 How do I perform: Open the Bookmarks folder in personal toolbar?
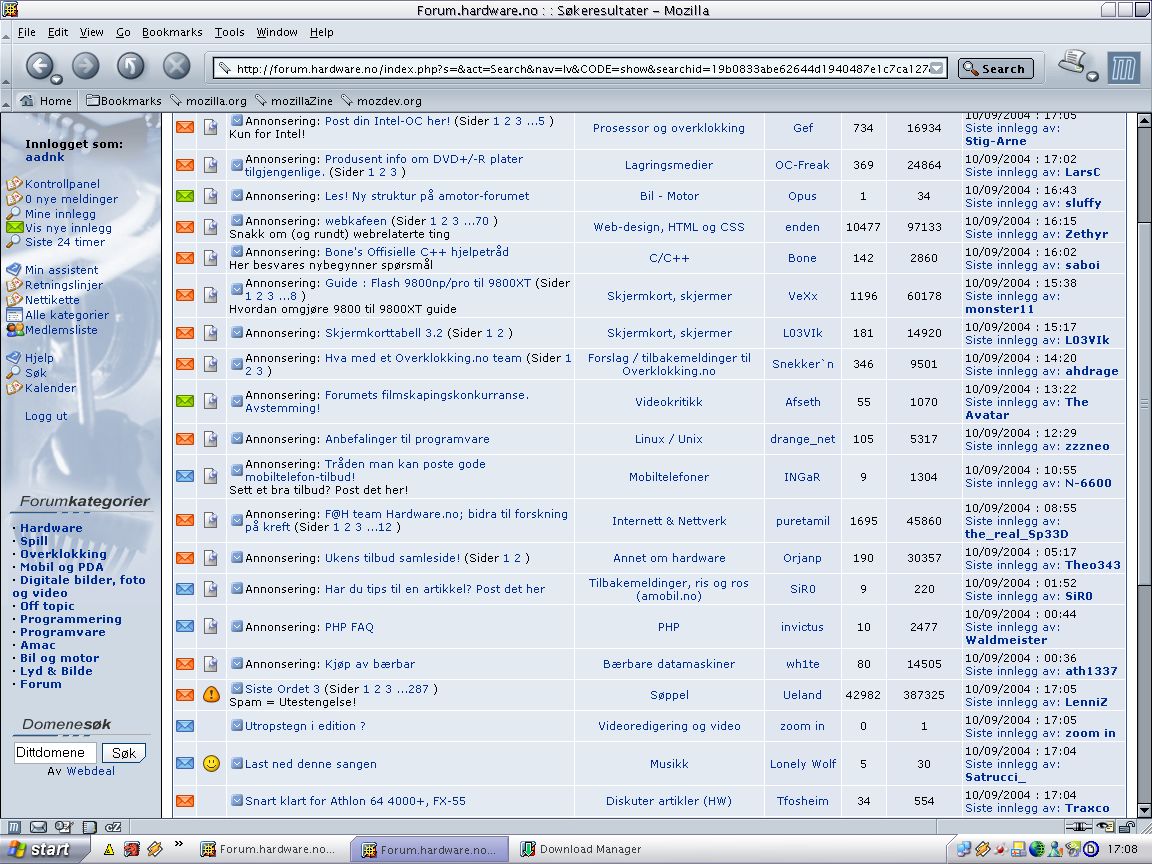point(123,101)
